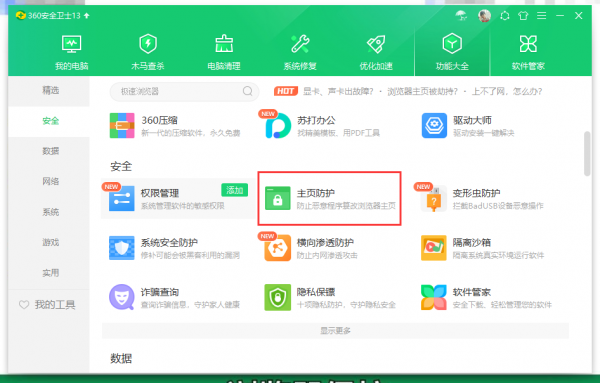Click the upgrade arrow beside 360安全卫士13

tap(86, 16)
